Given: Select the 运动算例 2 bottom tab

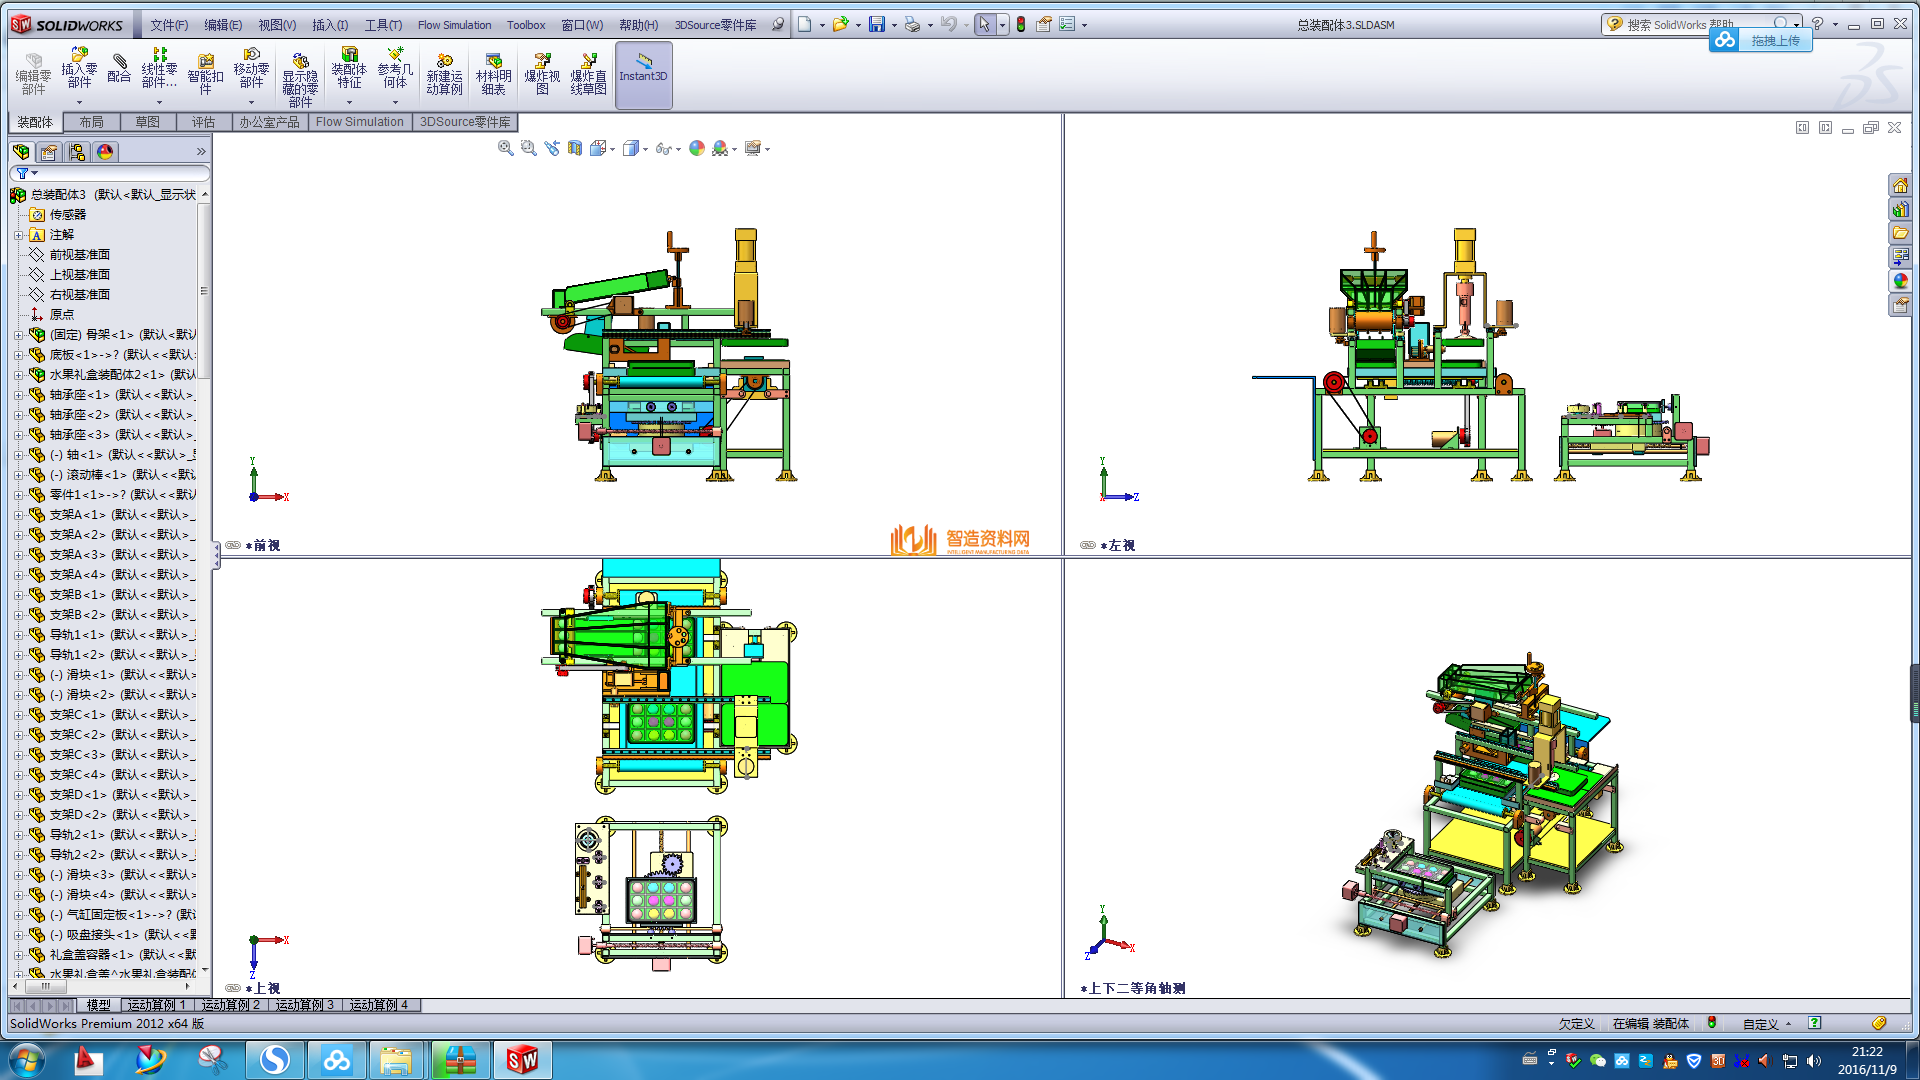Looking at the screenshot, I should pyautogui.click(x=230, y=1005).
